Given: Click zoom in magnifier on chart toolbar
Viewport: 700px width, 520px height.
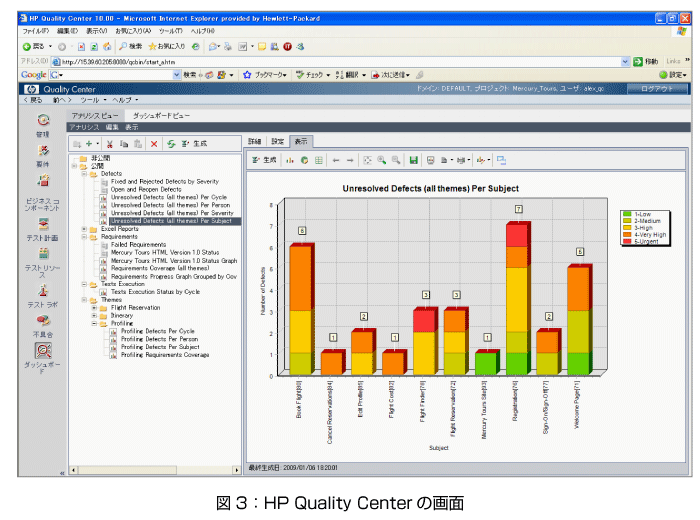Looking at the screenshot, I should (382, 160).
